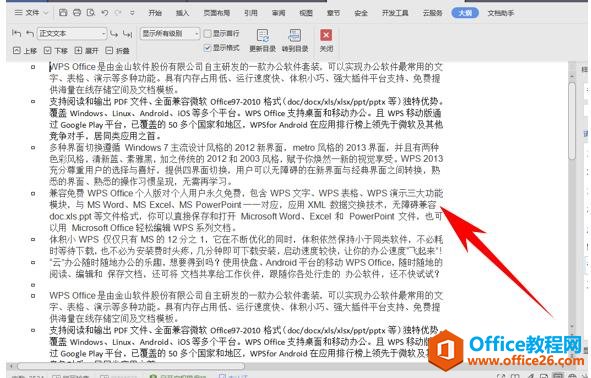Open the quick access toolbar customize arrow
Screen dimensions: 591x378
pyautogui.click(x=132, y=13)
